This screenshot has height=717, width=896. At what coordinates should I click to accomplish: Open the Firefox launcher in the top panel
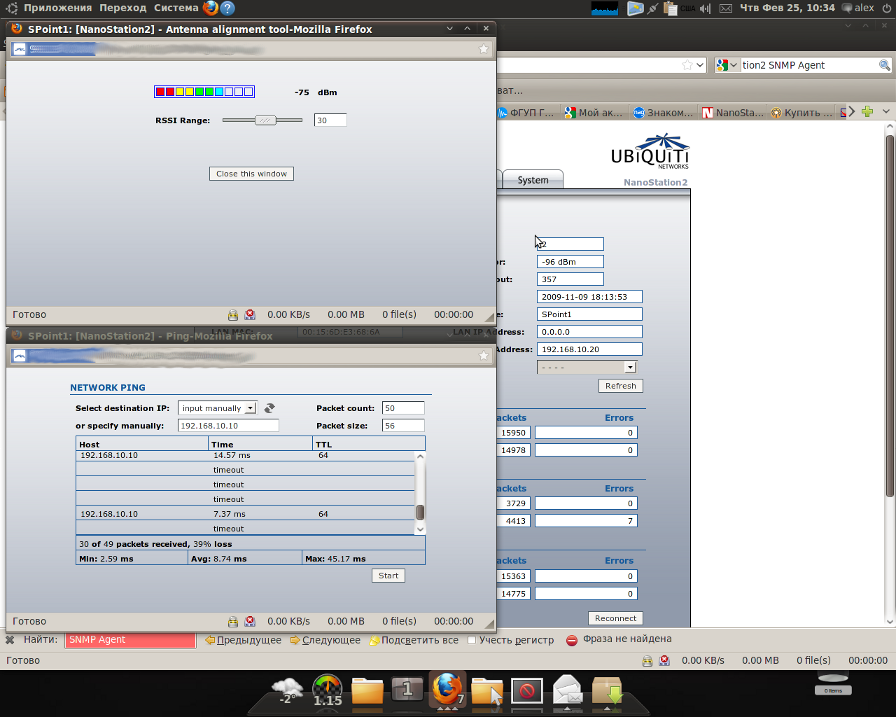coord(210,8)
